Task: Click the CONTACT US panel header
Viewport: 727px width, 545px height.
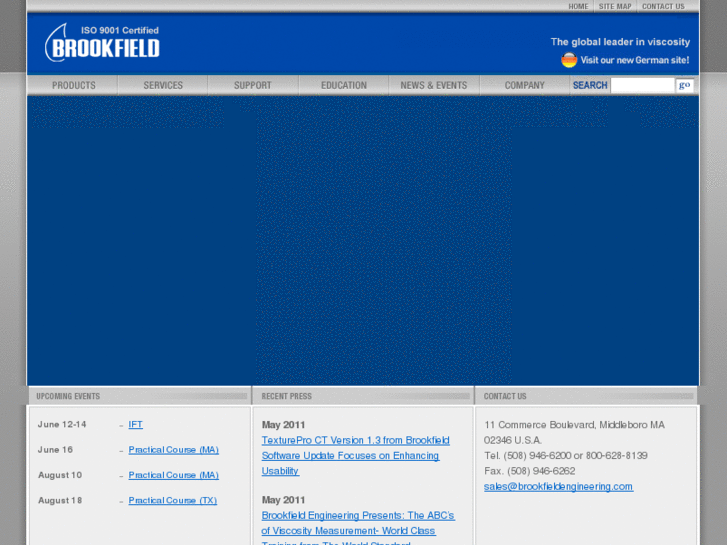Action: pos(505,396)
